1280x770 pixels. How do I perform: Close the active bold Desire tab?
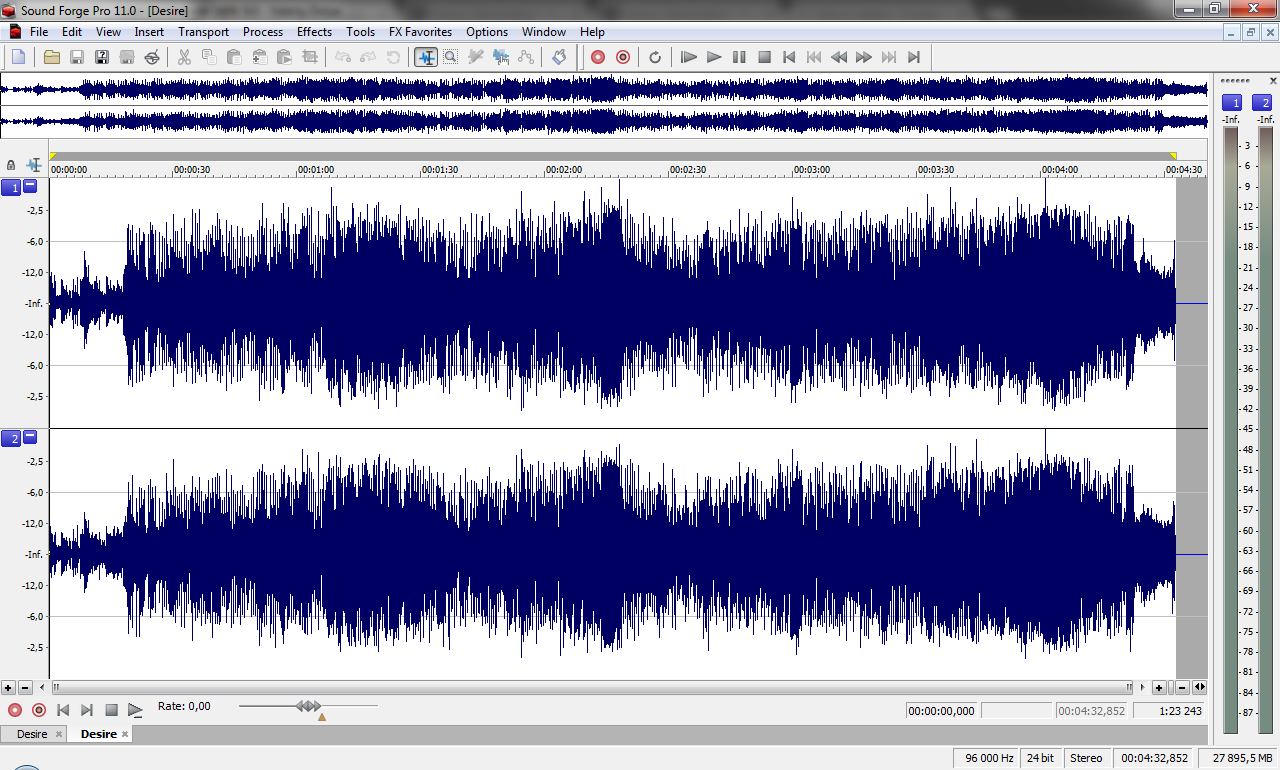125,734
